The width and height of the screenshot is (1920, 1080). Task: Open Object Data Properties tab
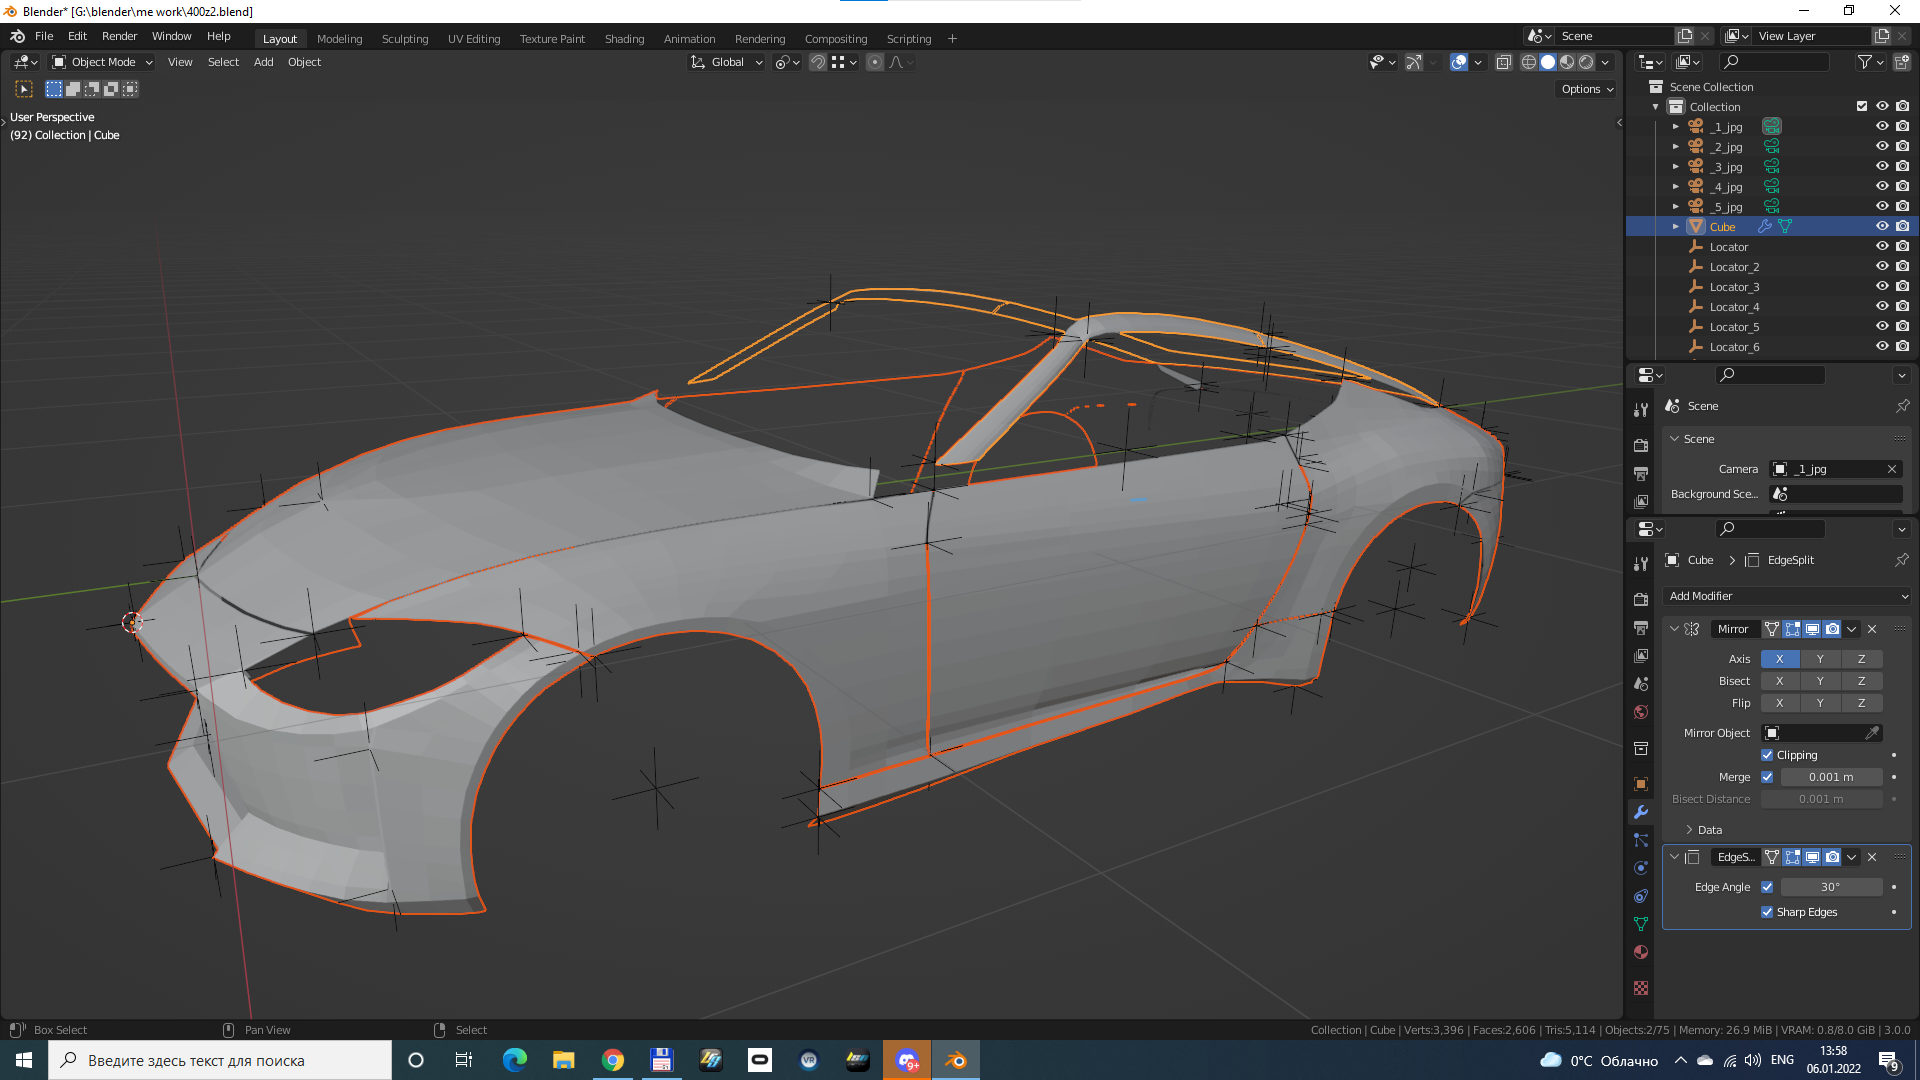(1641, 924)
